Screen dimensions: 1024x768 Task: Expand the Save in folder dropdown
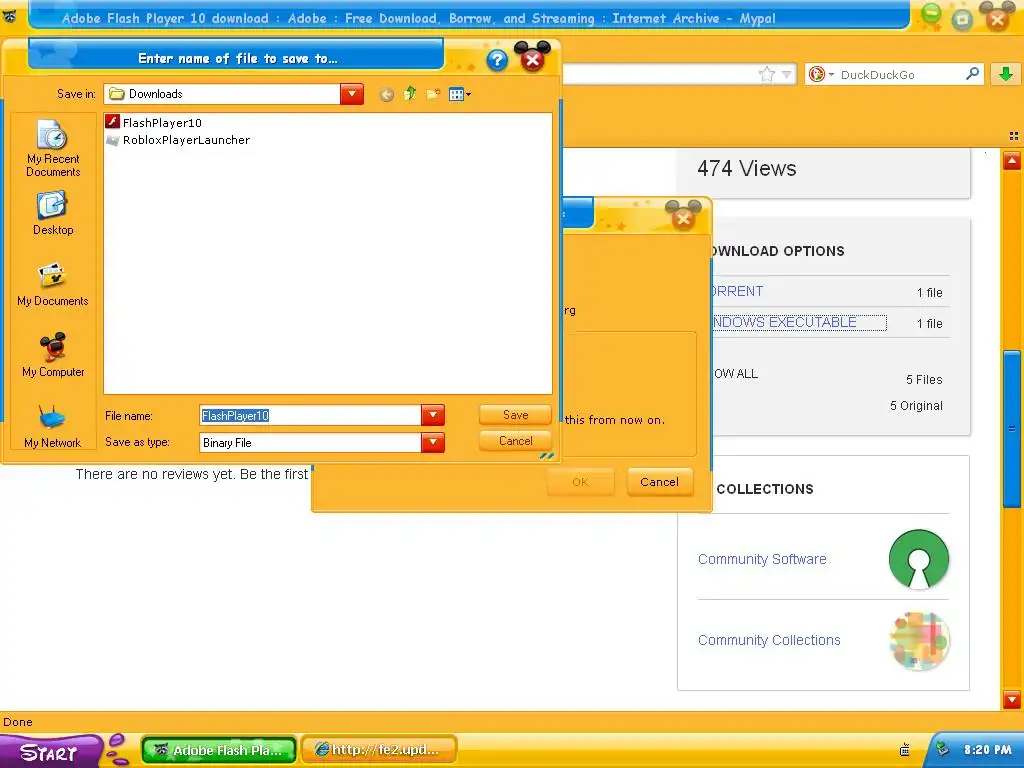[352, 94]
